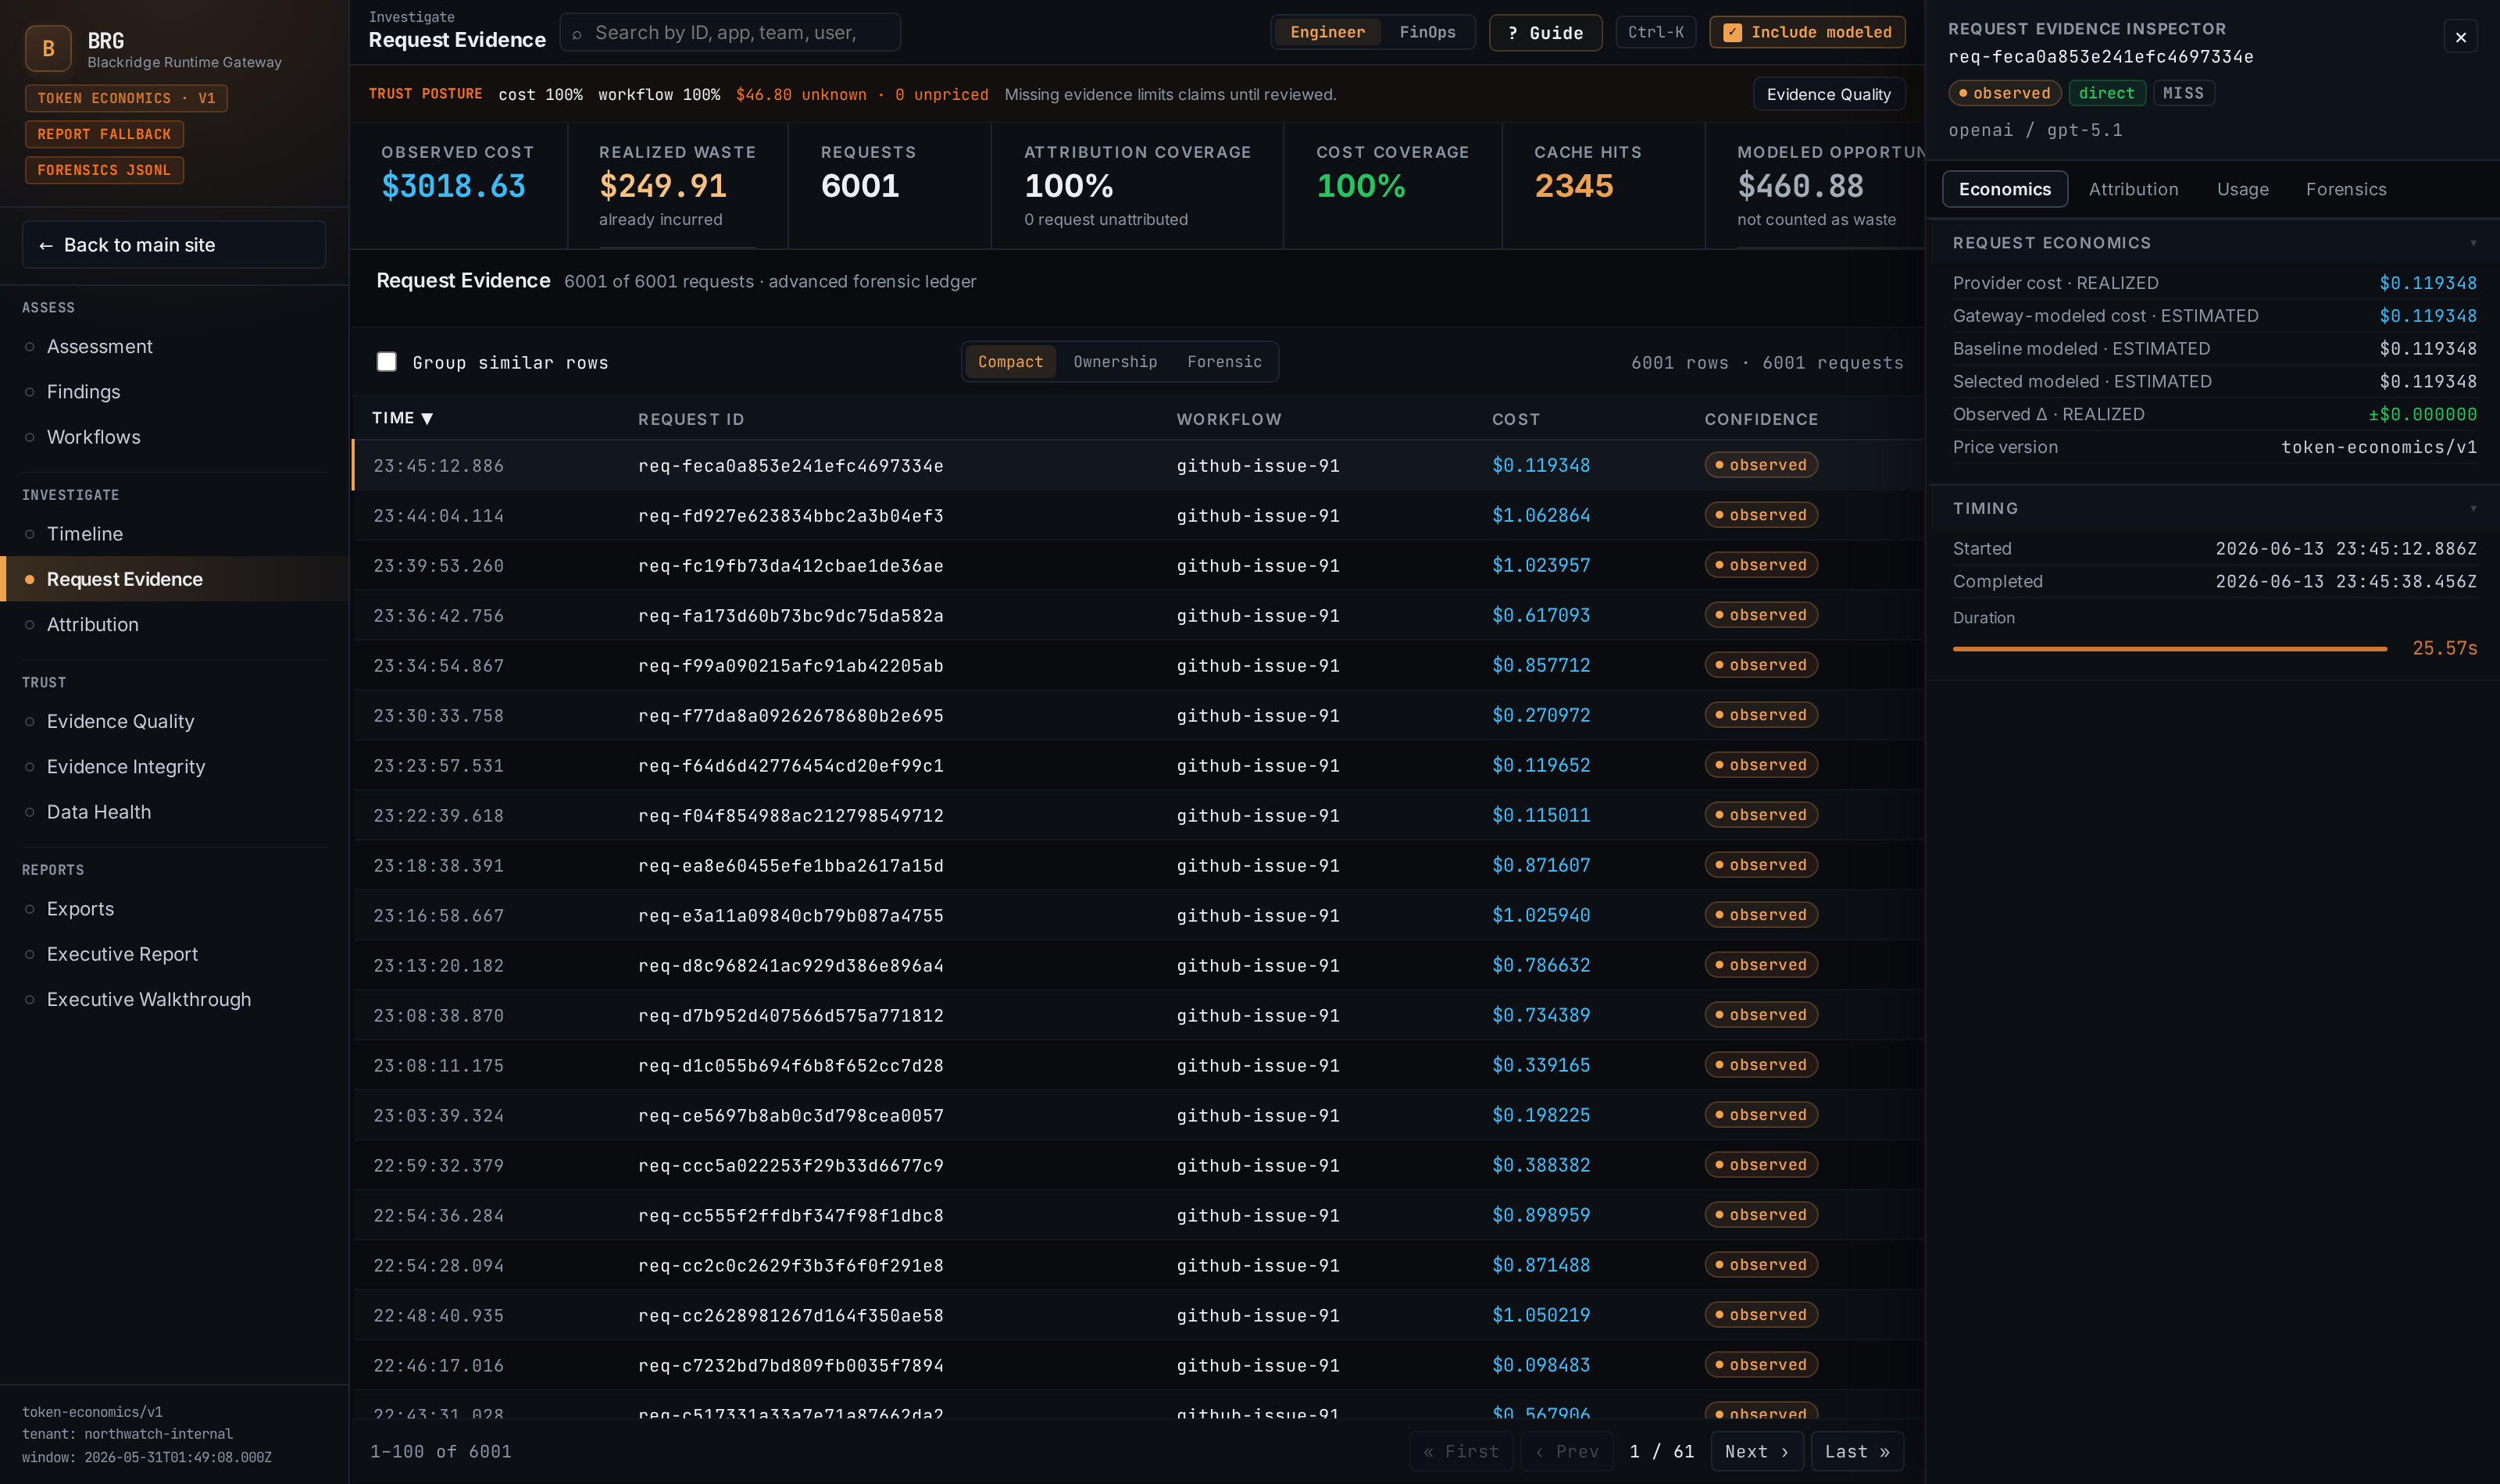The width and height of the screenshot is (2500, 1484).
Task: Collapse the Request Economics section
Action: tap(2473, 243)
